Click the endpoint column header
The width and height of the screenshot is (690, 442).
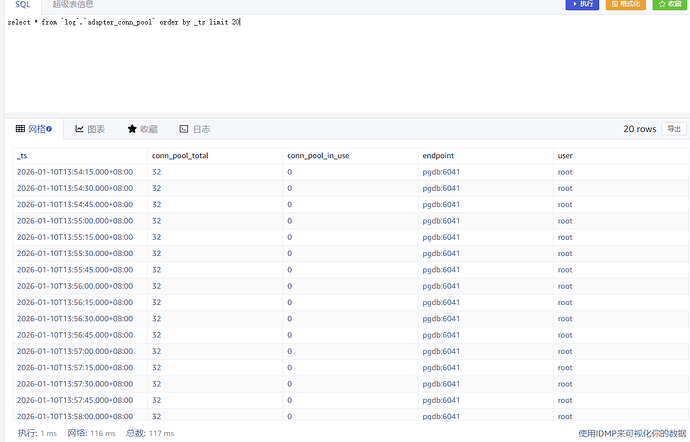[440, 156]
